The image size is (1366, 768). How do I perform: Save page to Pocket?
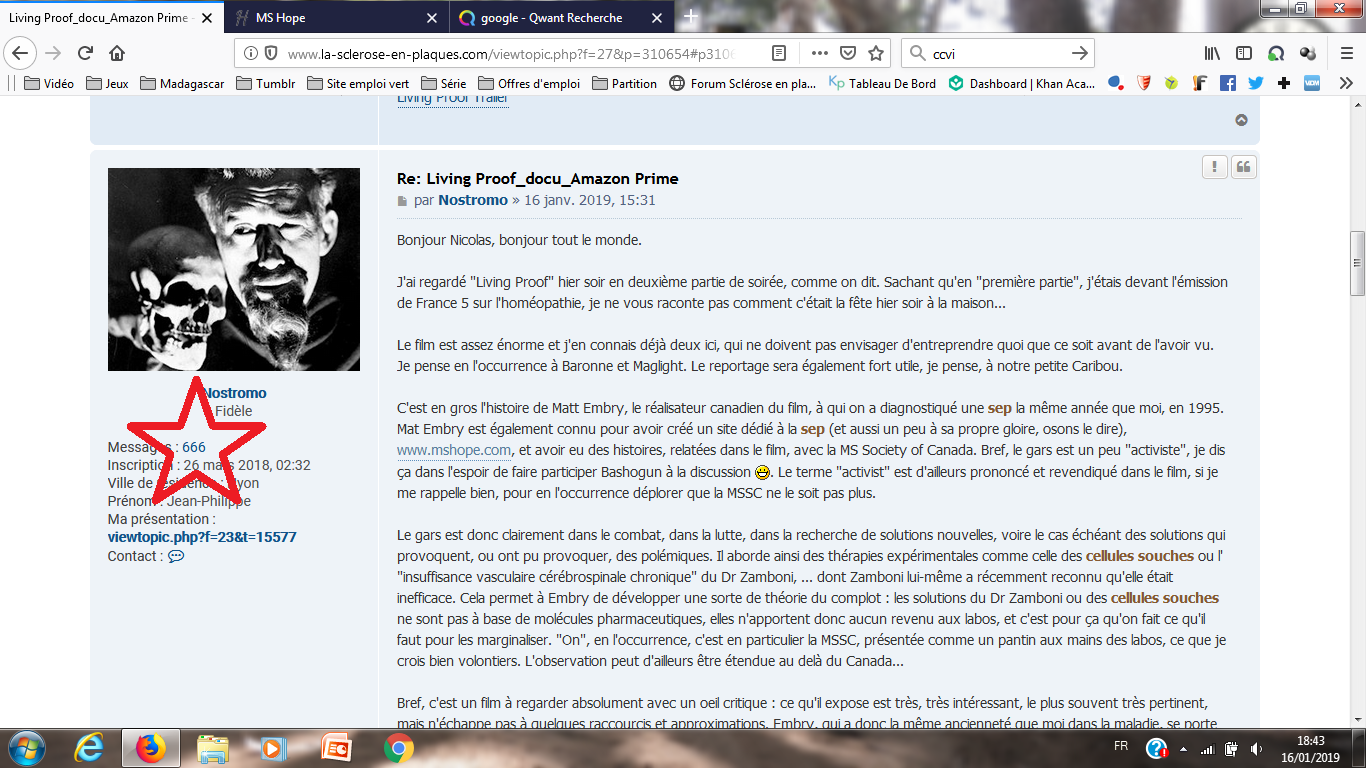848,53
